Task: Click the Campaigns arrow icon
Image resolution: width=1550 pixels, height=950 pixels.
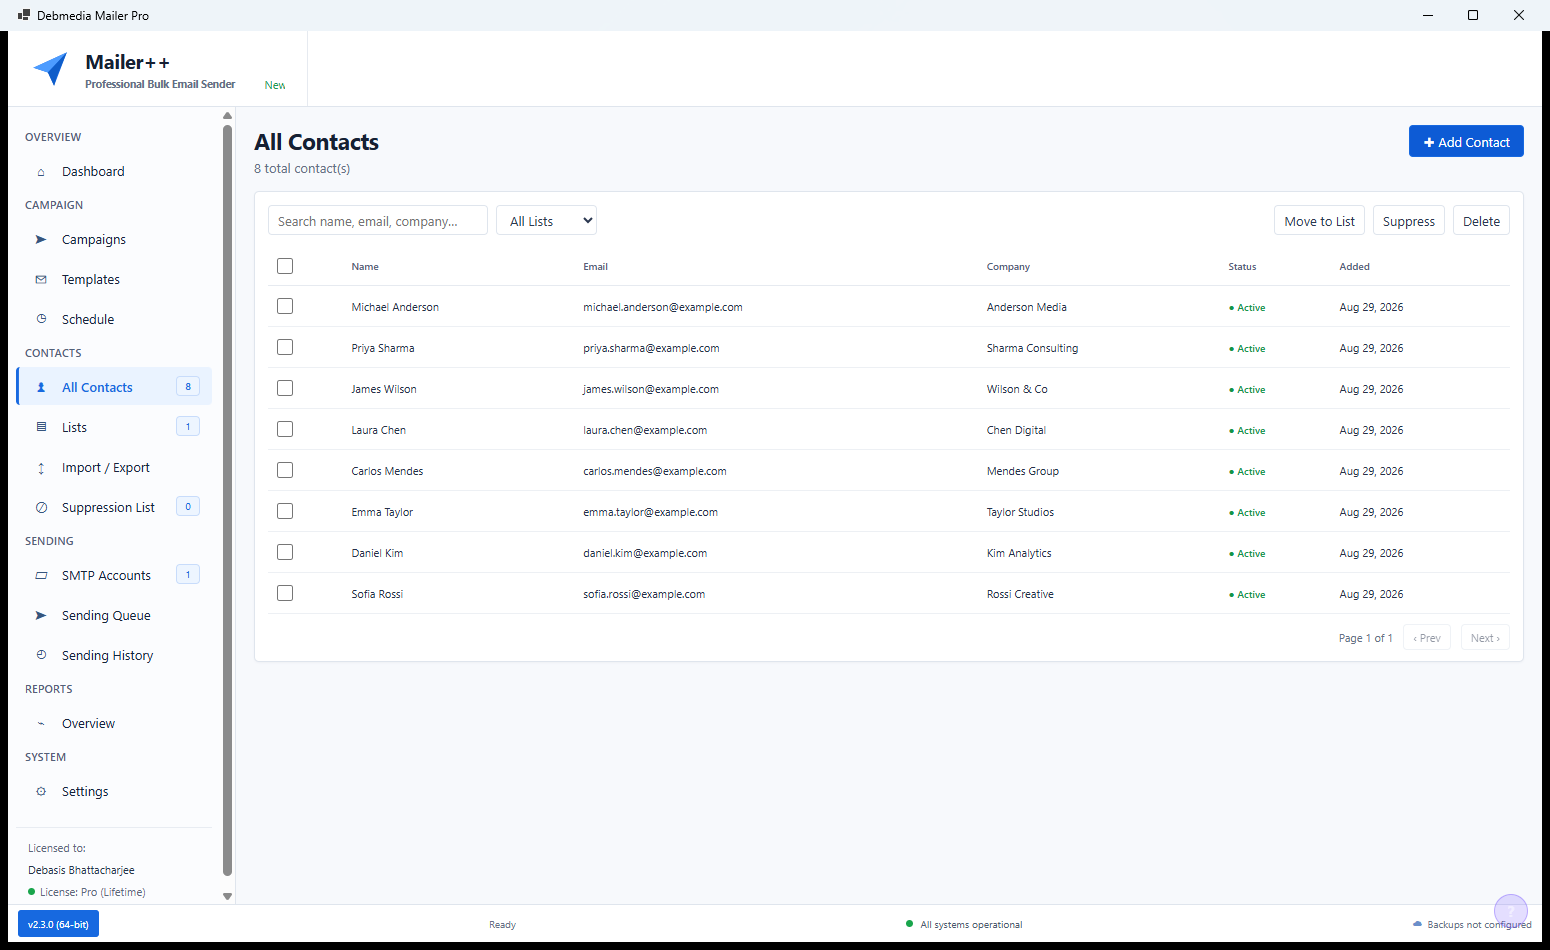Action: pyautogui.click(x=41, y=240)
